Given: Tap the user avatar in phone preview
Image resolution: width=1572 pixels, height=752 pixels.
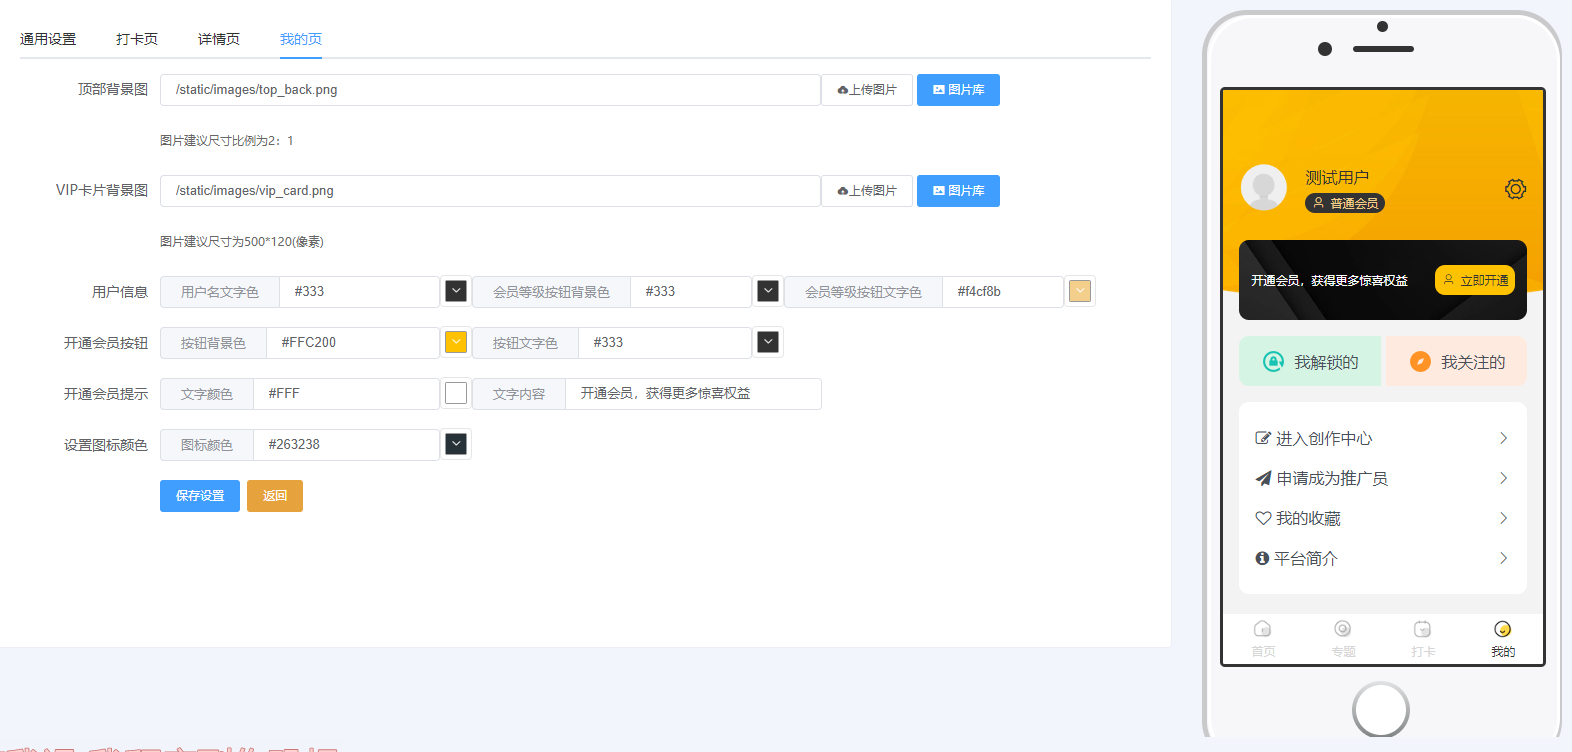Looking at the screenshot, I should click(1264, 187).
